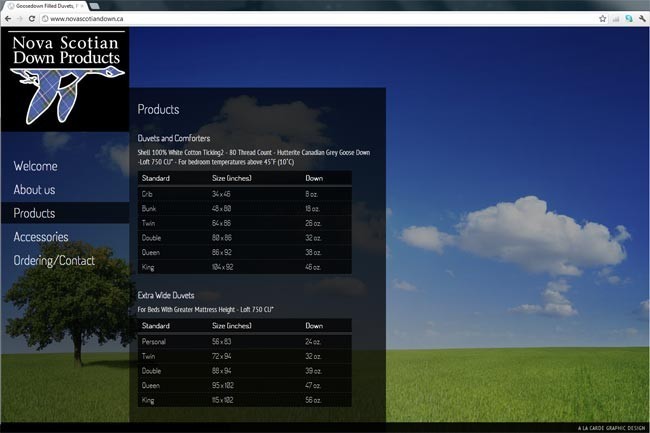Screen dimensions: 650x433
Task: Click the Crib row in the first table
Action: (245, 194)
